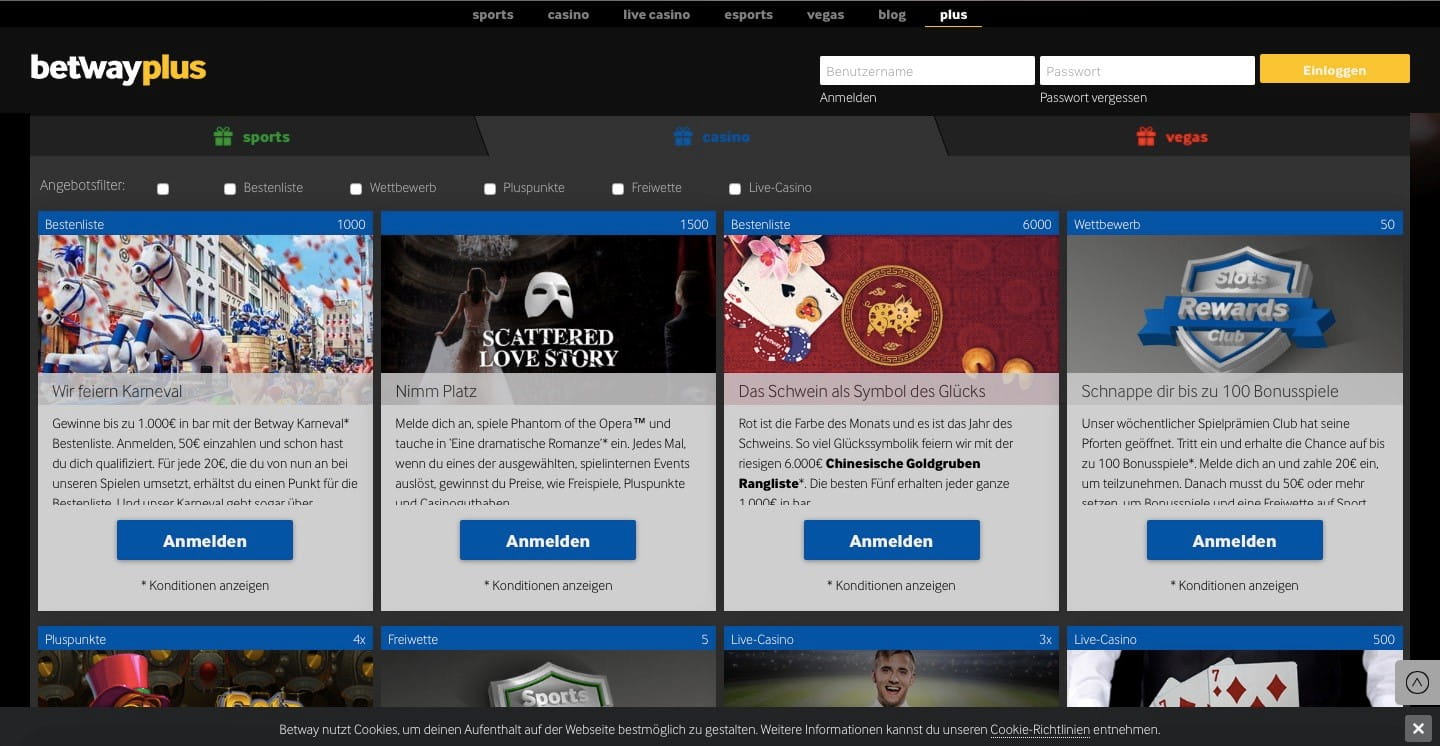Click the scroll-to-top arrow icon

point(1417,682)
